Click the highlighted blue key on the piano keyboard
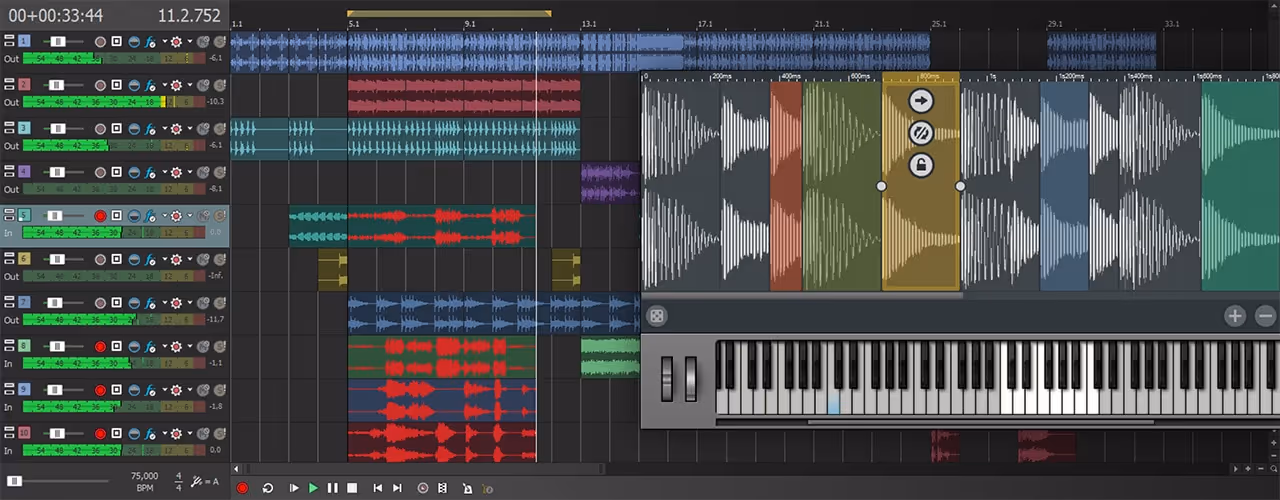 834,405
